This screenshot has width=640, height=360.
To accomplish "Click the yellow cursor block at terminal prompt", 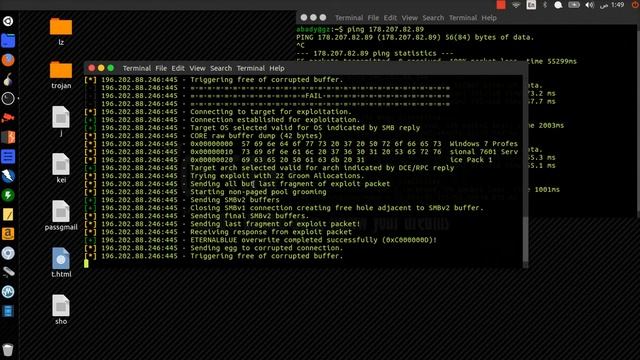I will point(86,264).
